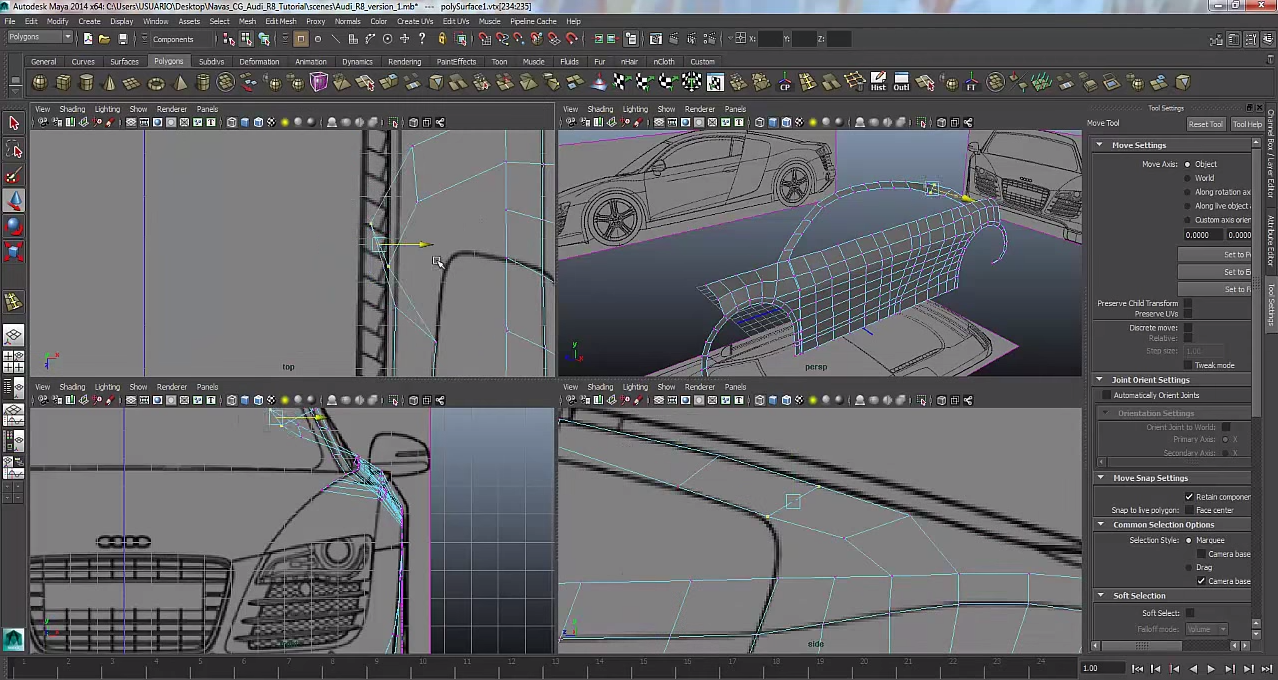Activate the Select tool in the toolbox
Screen dimensions: 1278x680
(14, 123)
